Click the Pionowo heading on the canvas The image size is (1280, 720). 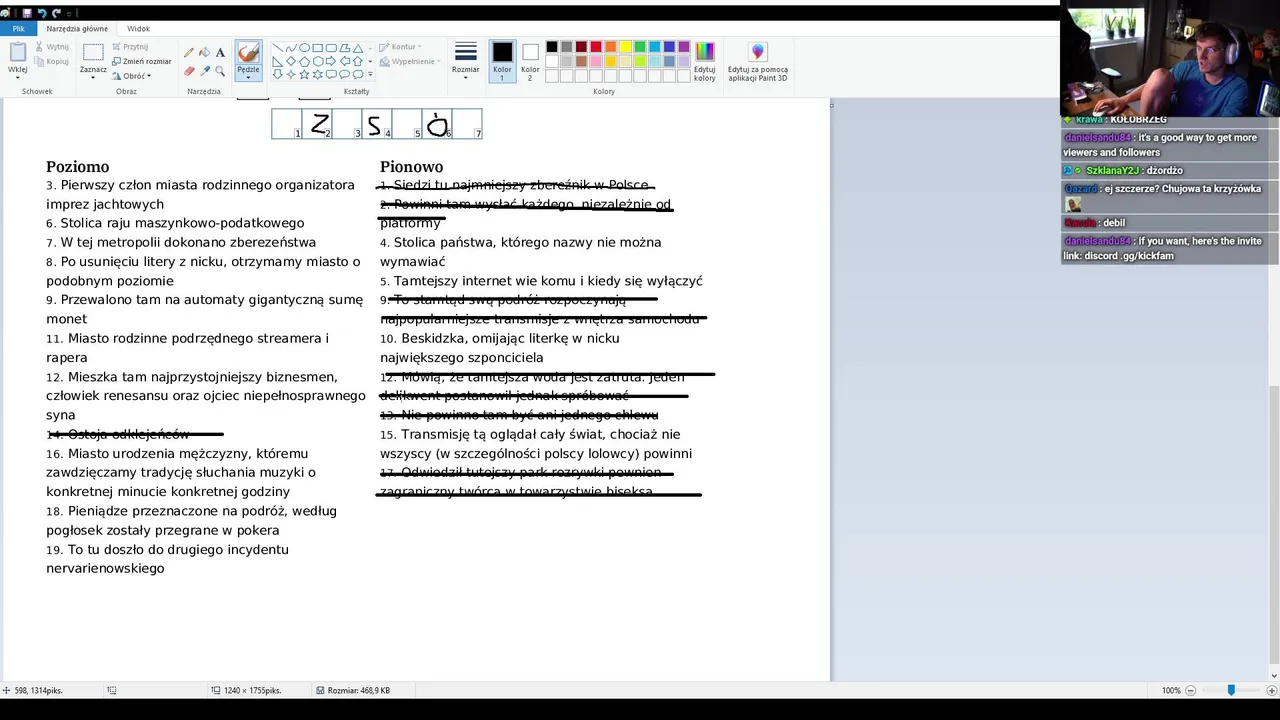pos(411,167)
